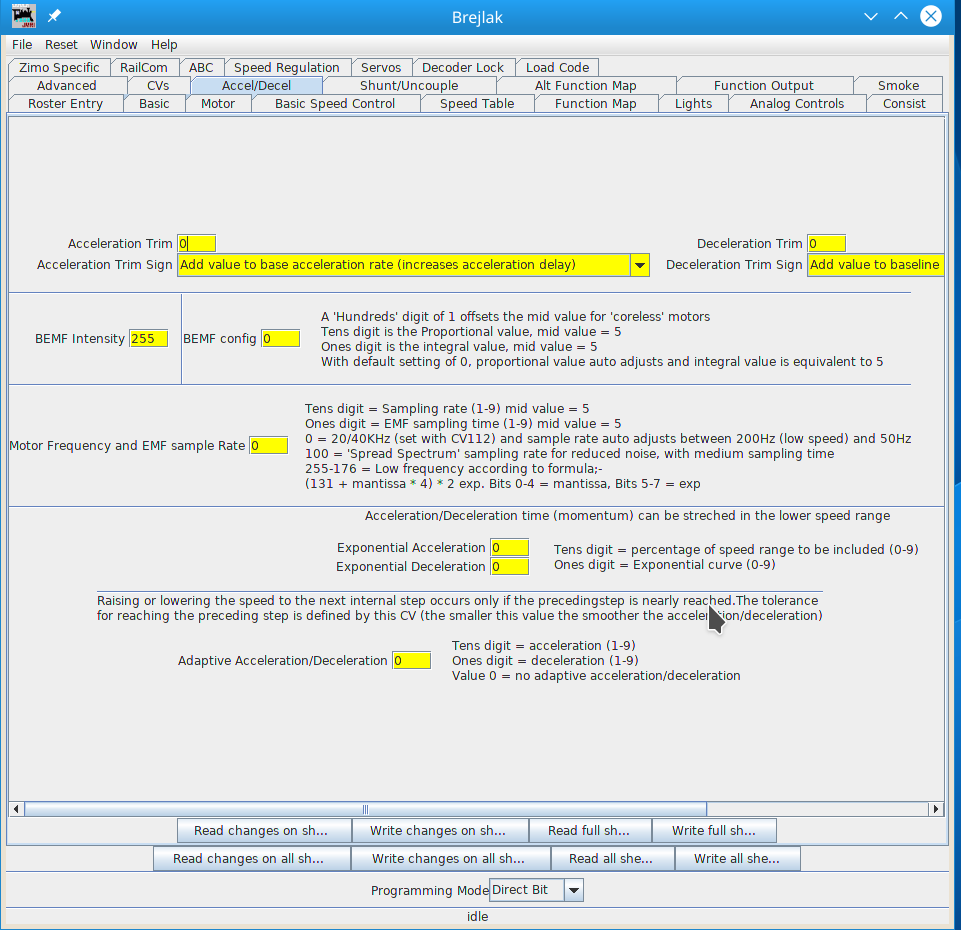Click Write all sheets button

[x=737, y=859]
